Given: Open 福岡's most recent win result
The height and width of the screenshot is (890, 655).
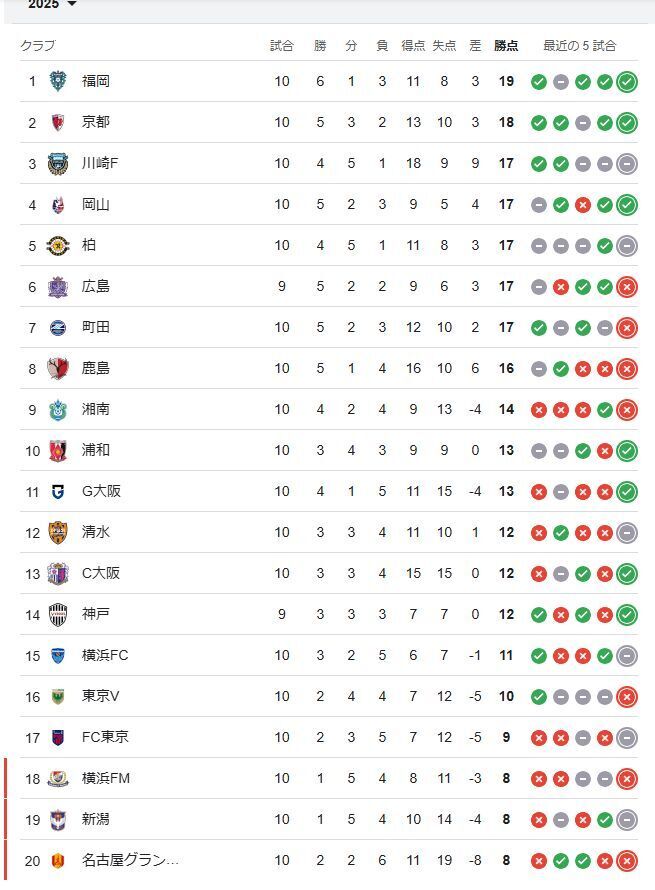Looking at the screenshot, I should click(x=627, y=82).
